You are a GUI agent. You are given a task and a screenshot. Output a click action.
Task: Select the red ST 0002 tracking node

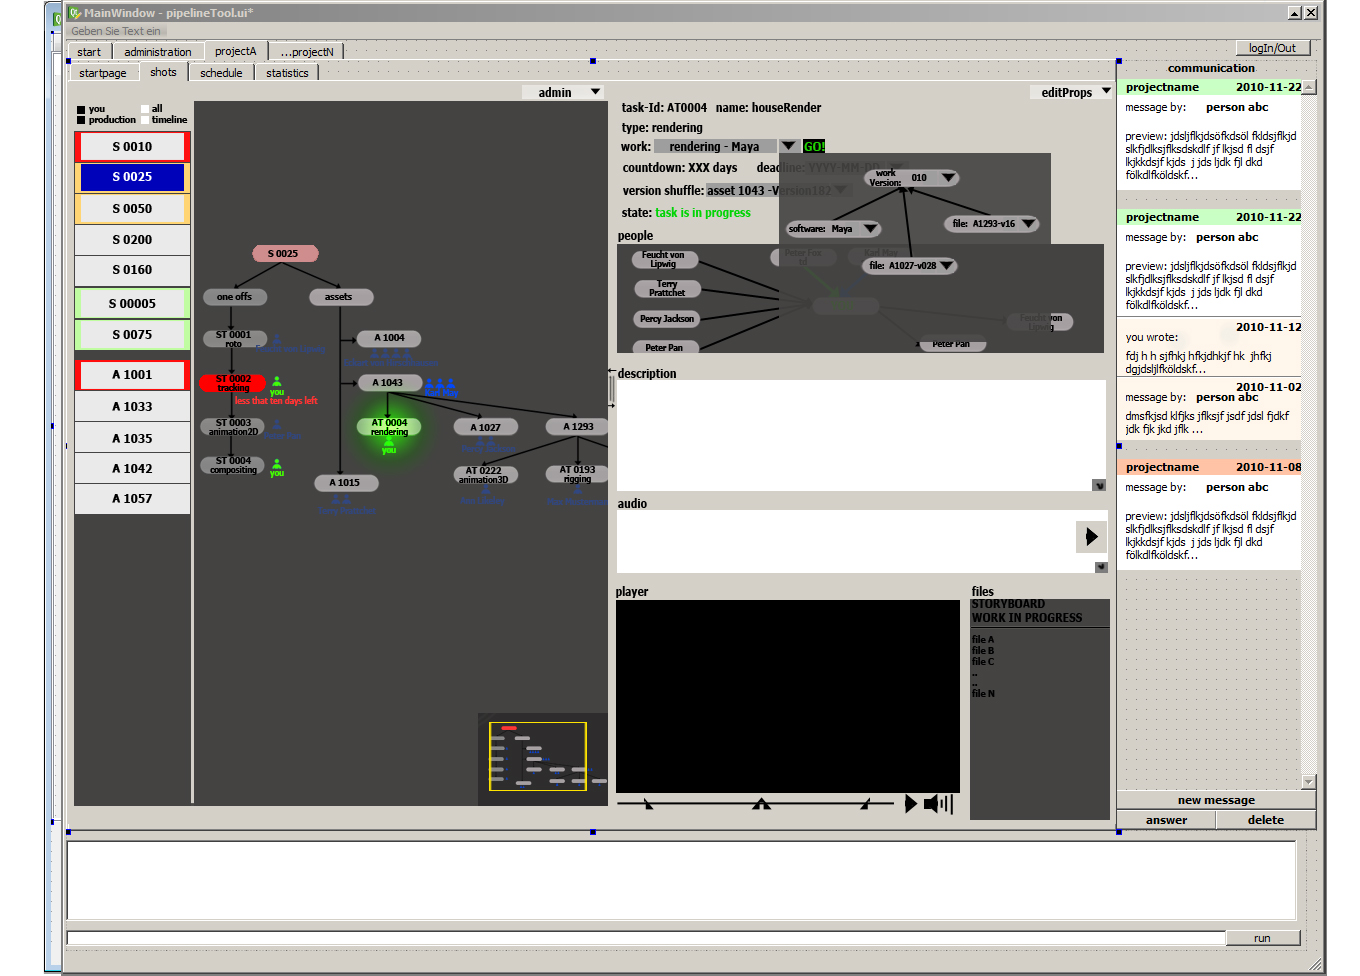tap(233, 383)
